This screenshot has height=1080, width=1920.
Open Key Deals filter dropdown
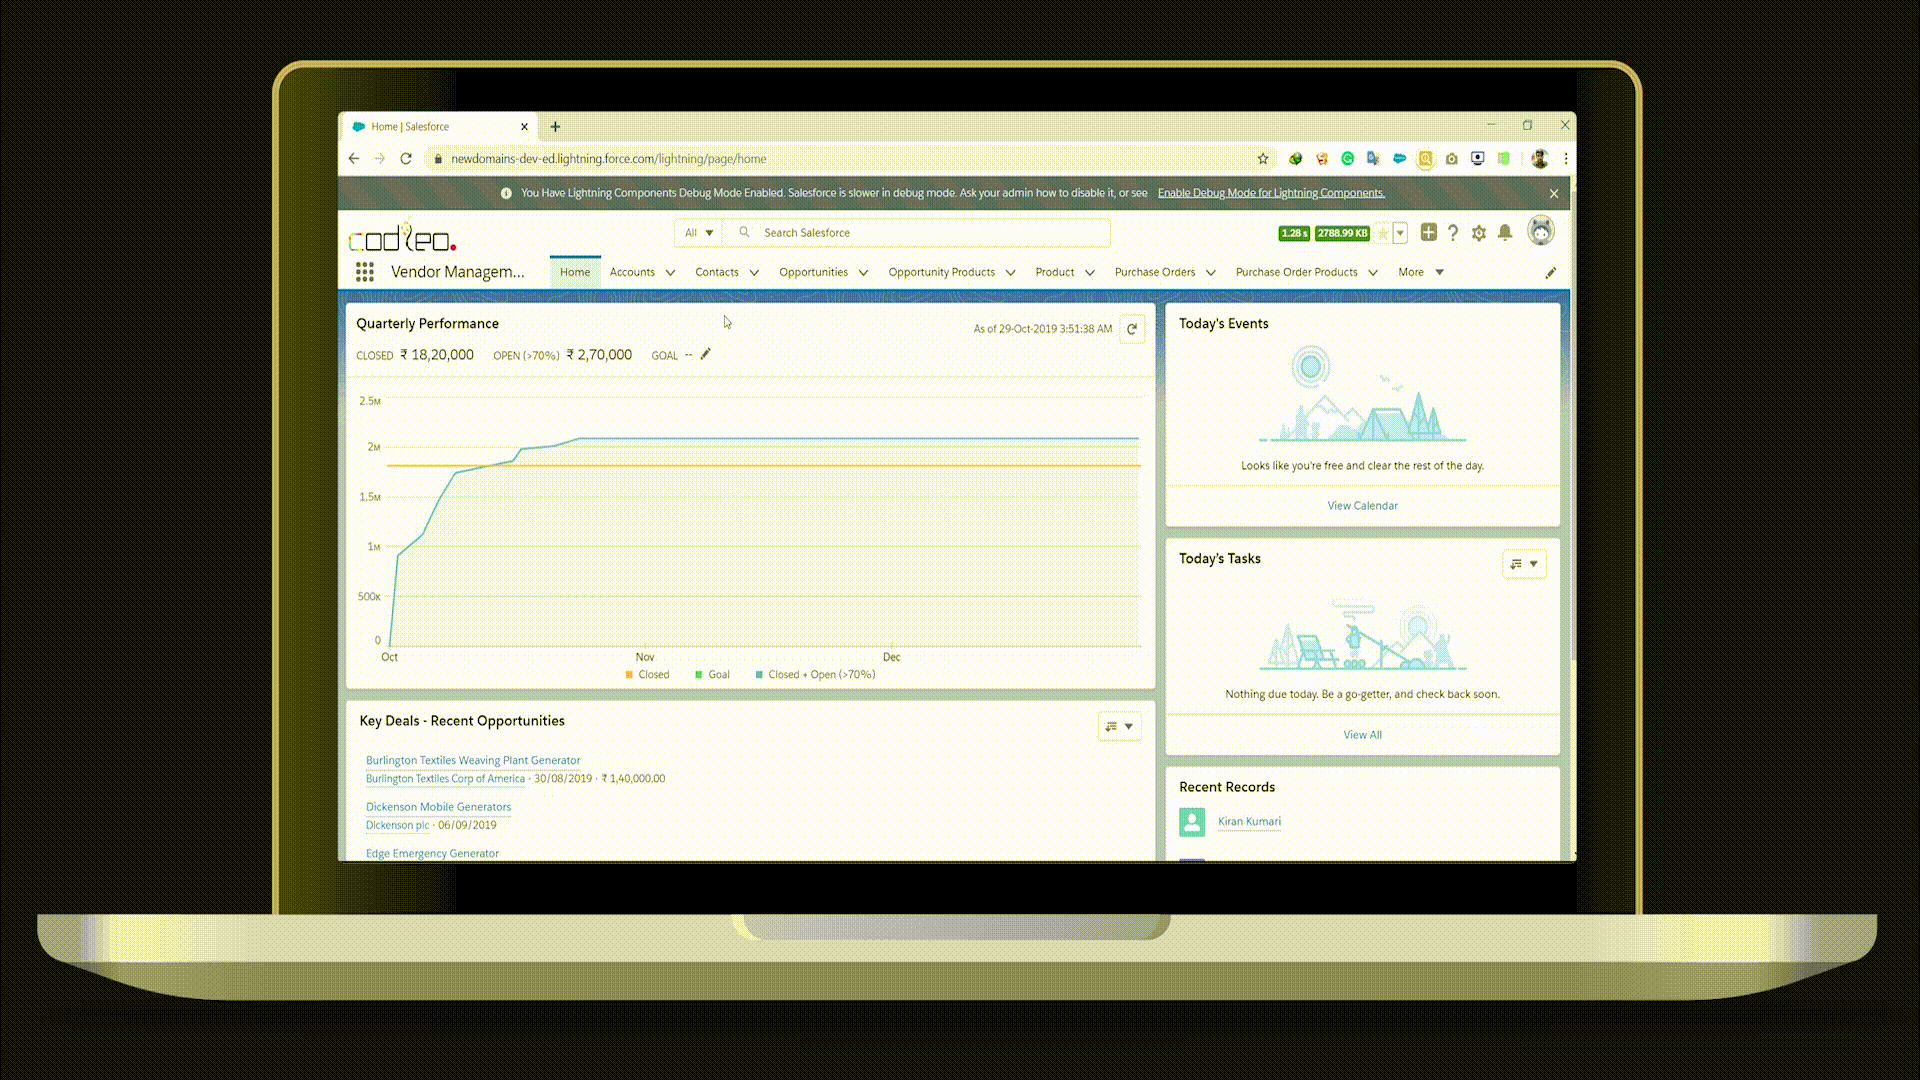(x=1119, y=727)
